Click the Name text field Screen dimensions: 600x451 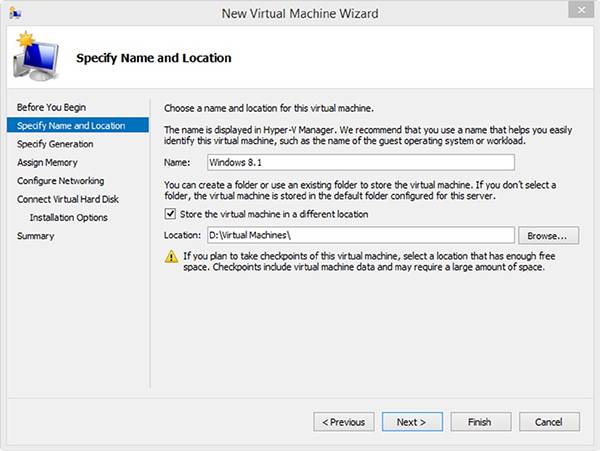click(359, 162)
